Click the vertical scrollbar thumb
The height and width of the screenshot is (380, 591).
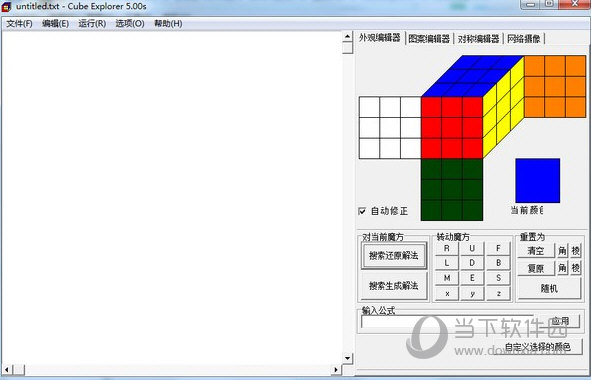pos(348,48)
